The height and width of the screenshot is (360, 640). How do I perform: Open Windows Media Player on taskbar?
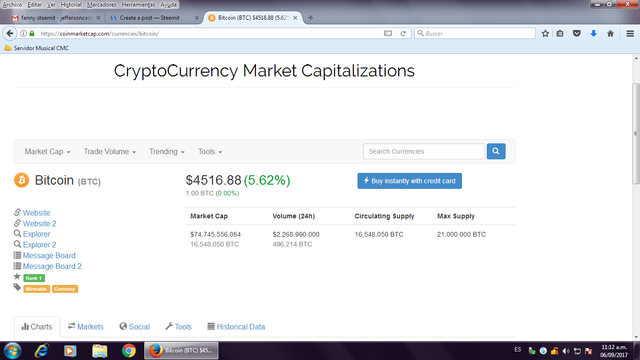pyautogui.click(x=70, y=351)
